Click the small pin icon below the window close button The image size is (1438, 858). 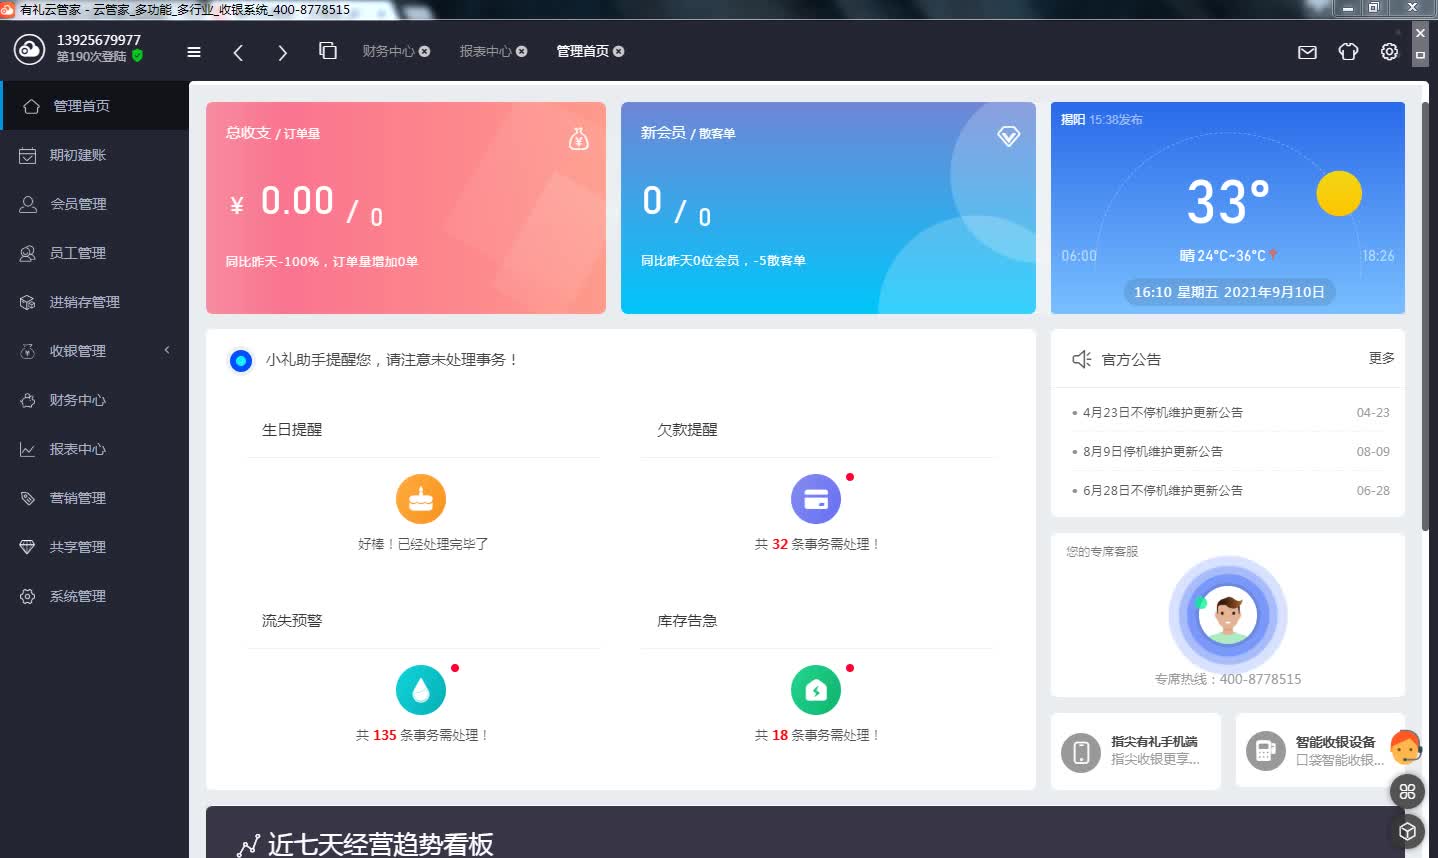pyautogui.click(x=1420, y=55)
